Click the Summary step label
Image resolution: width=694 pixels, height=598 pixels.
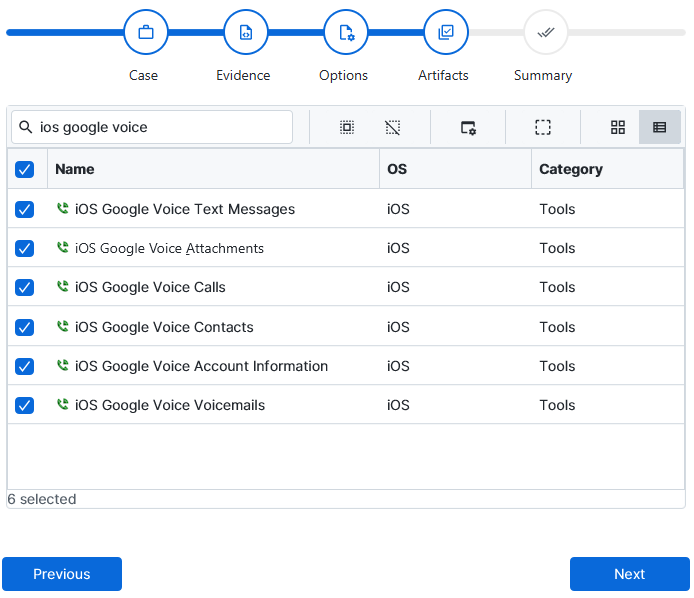543,76
